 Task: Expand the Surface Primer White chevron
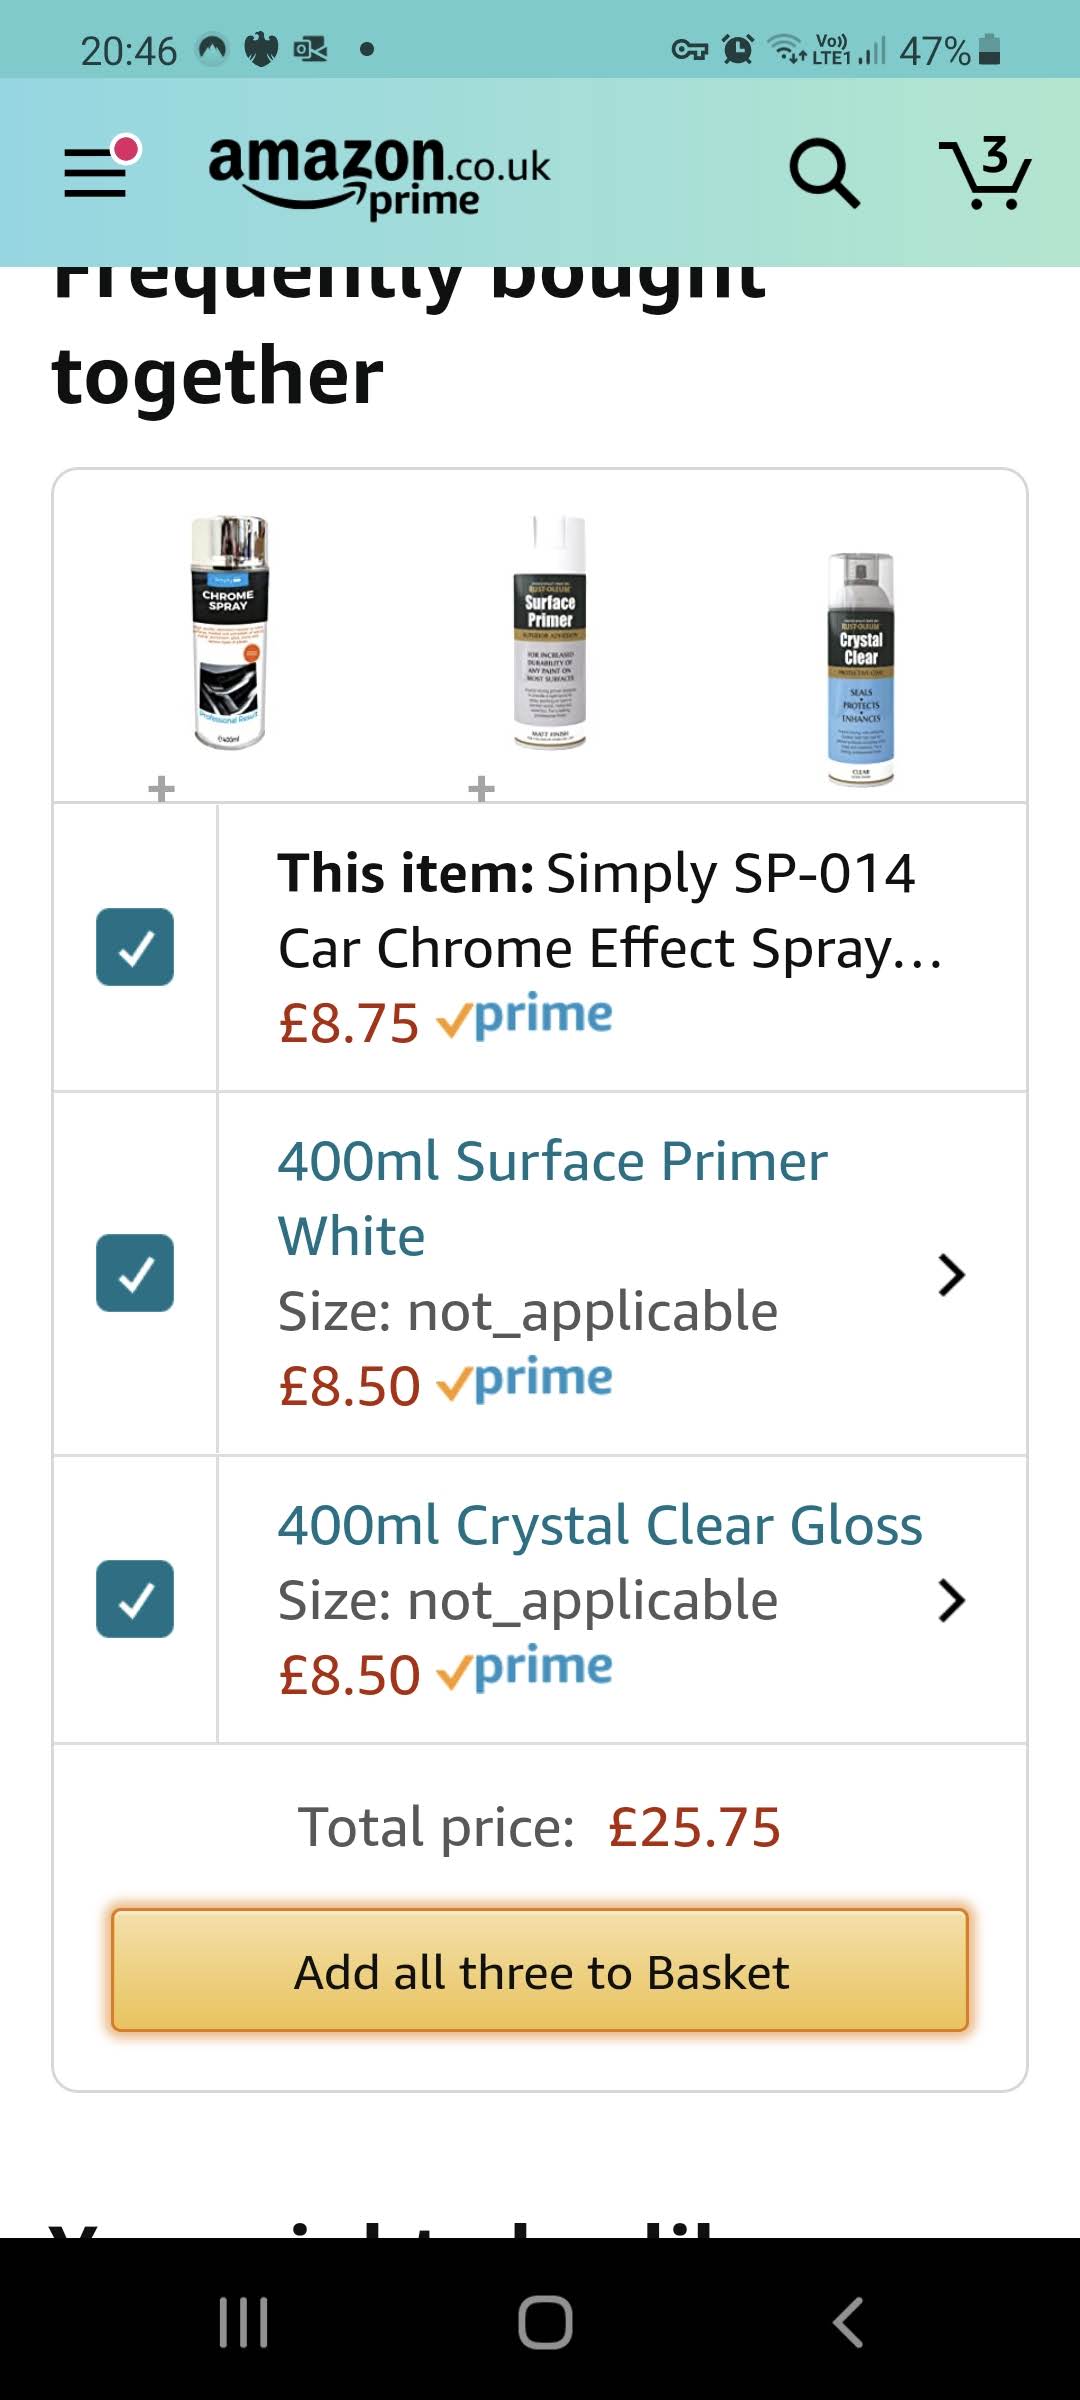click(951, 1274)
